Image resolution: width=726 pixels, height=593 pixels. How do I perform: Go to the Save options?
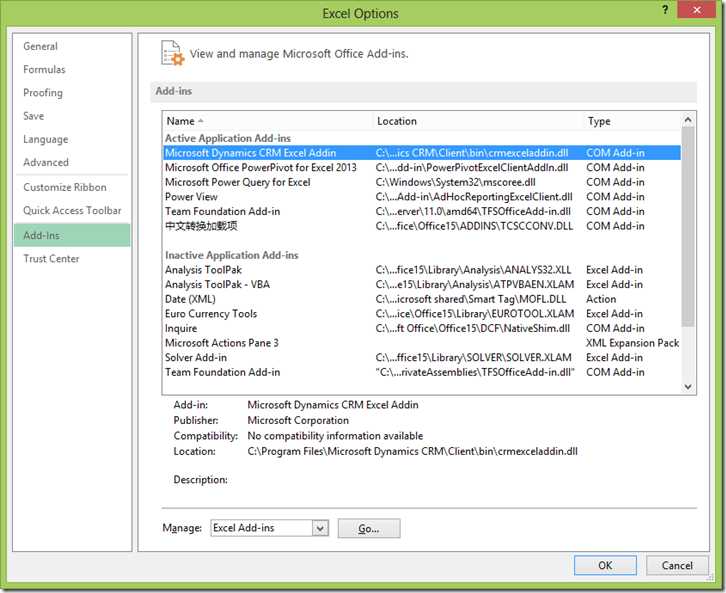(72, 116)
